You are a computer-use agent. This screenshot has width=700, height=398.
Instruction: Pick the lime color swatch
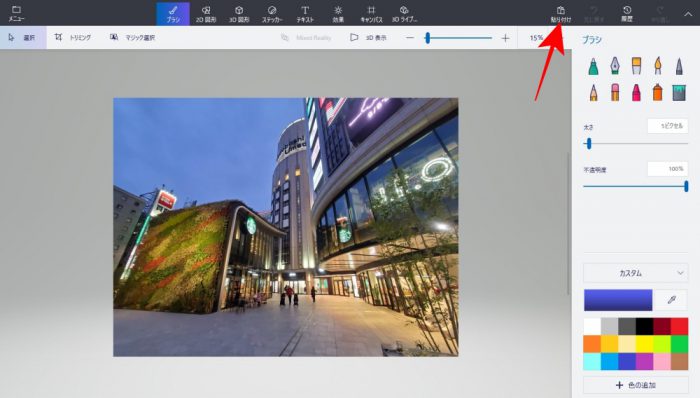662,344
